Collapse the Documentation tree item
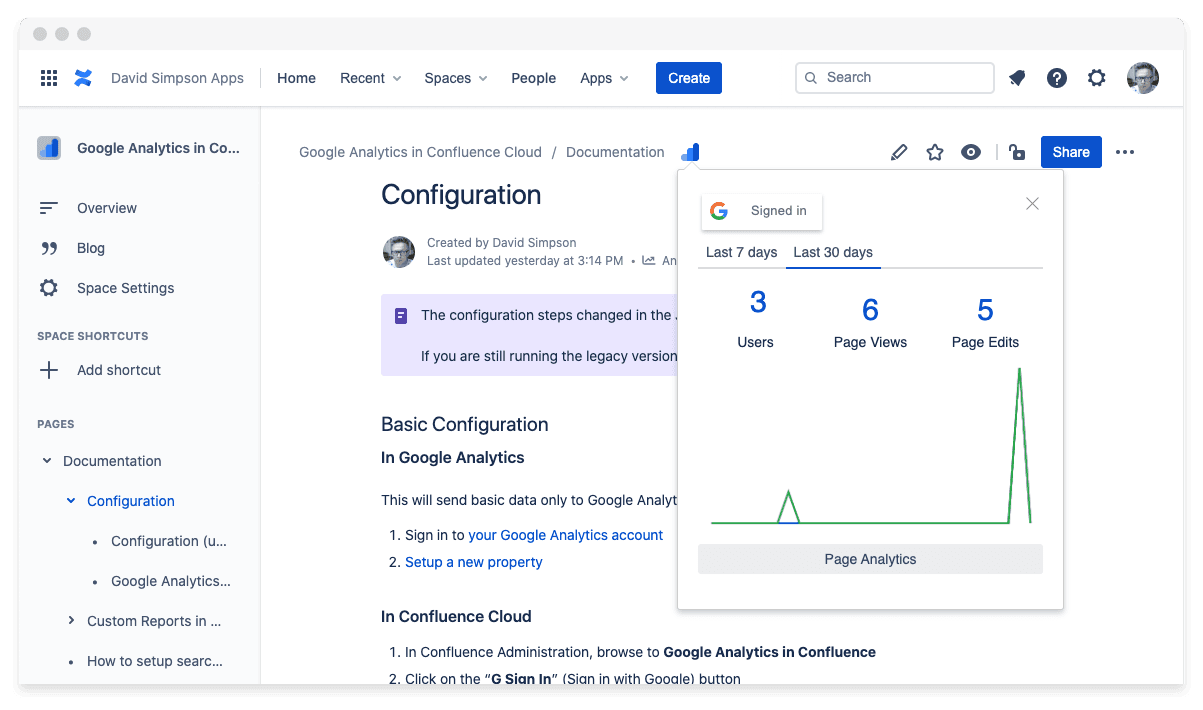Image resolution: width=1203 pixels, height=710 pixels. [x=47, y=461]
